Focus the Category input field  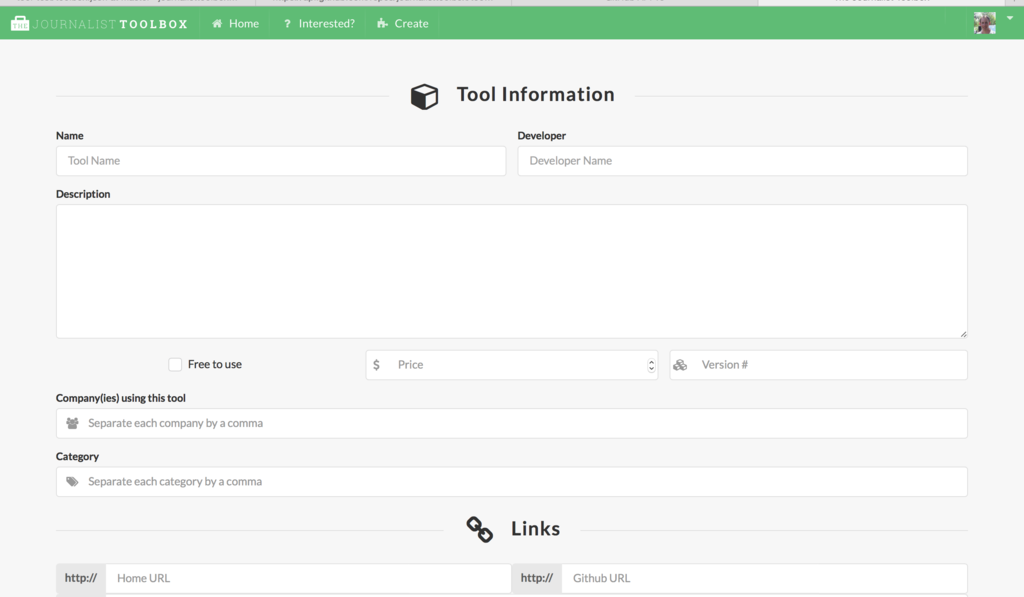click(511, 481)
